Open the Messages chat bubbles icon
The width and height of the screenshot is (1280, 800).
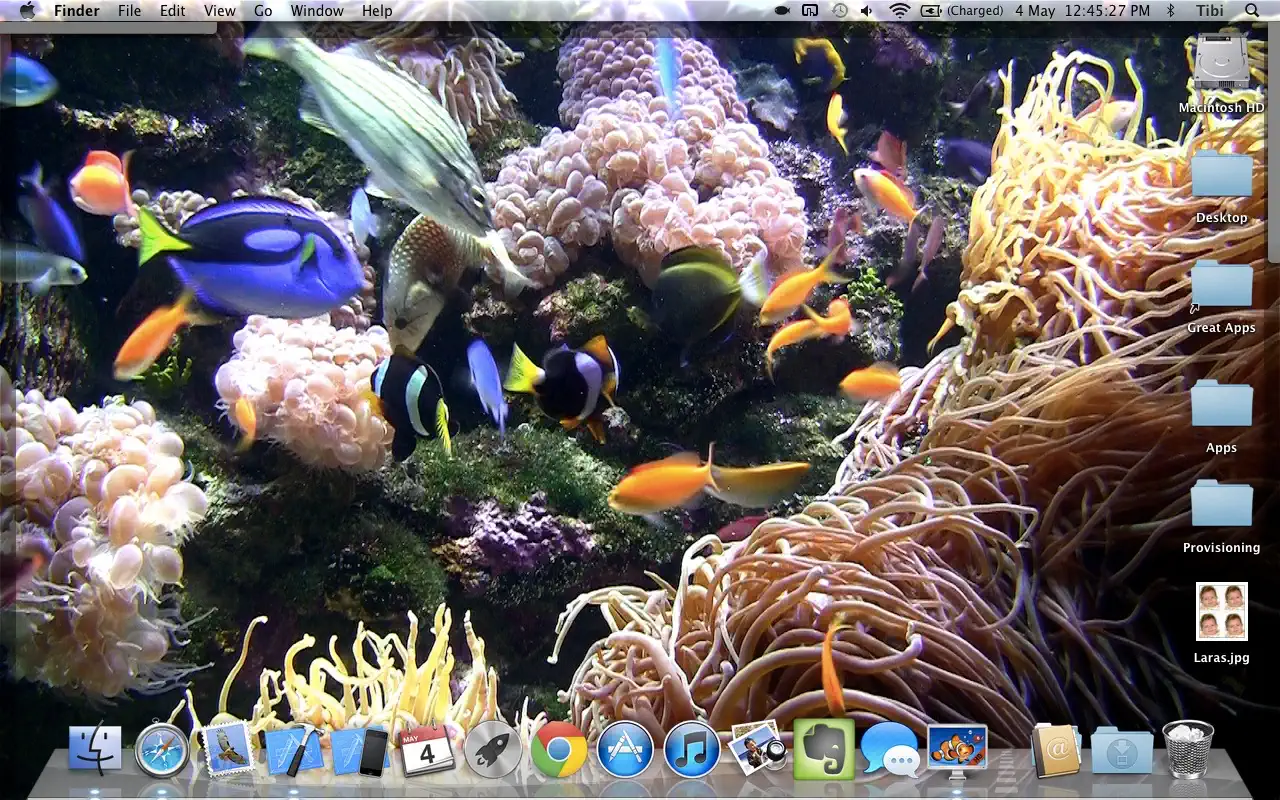tap(889, 750)
